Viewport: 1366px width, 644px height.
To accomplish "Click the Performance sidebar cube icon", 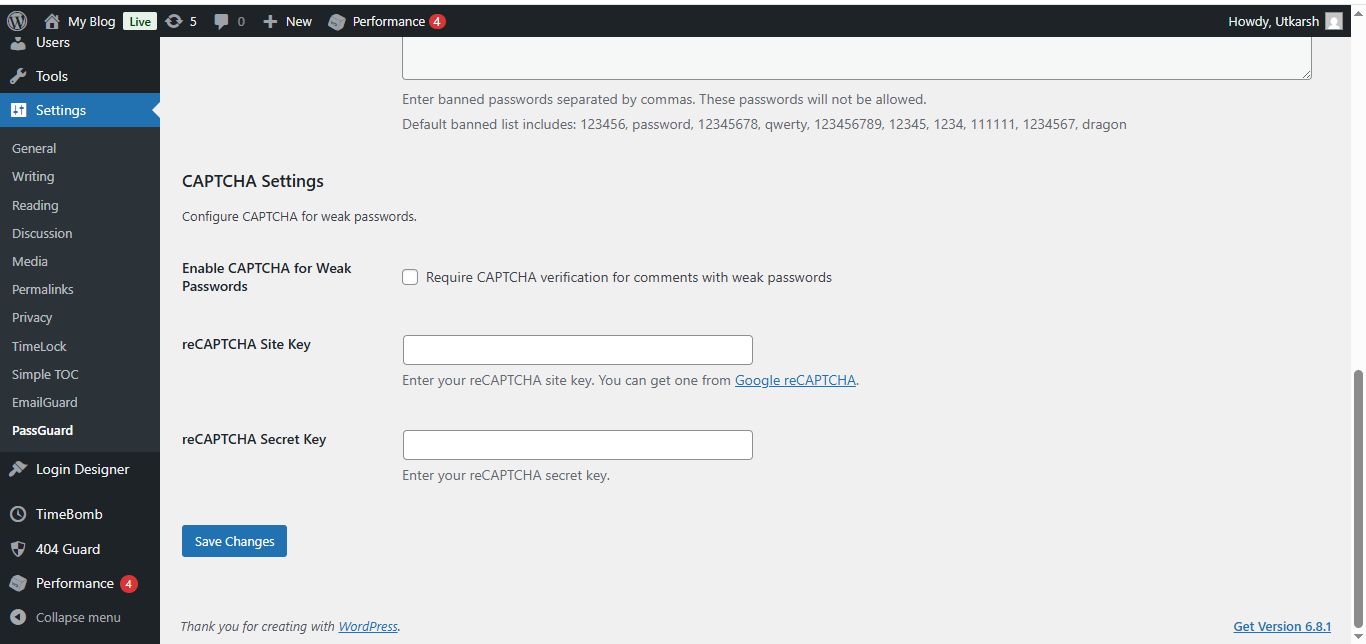I will click(x=18, y=583).
